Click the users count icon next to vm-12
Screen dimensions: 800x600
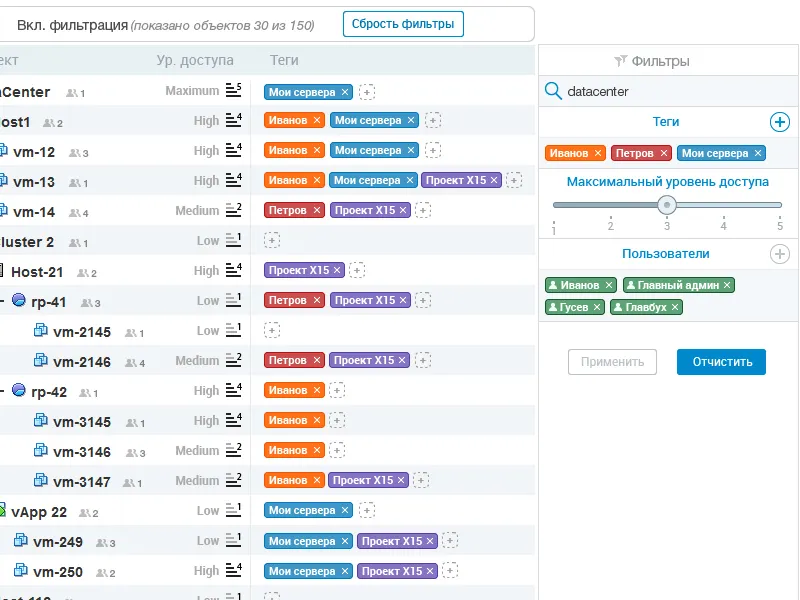pos(78,153)
